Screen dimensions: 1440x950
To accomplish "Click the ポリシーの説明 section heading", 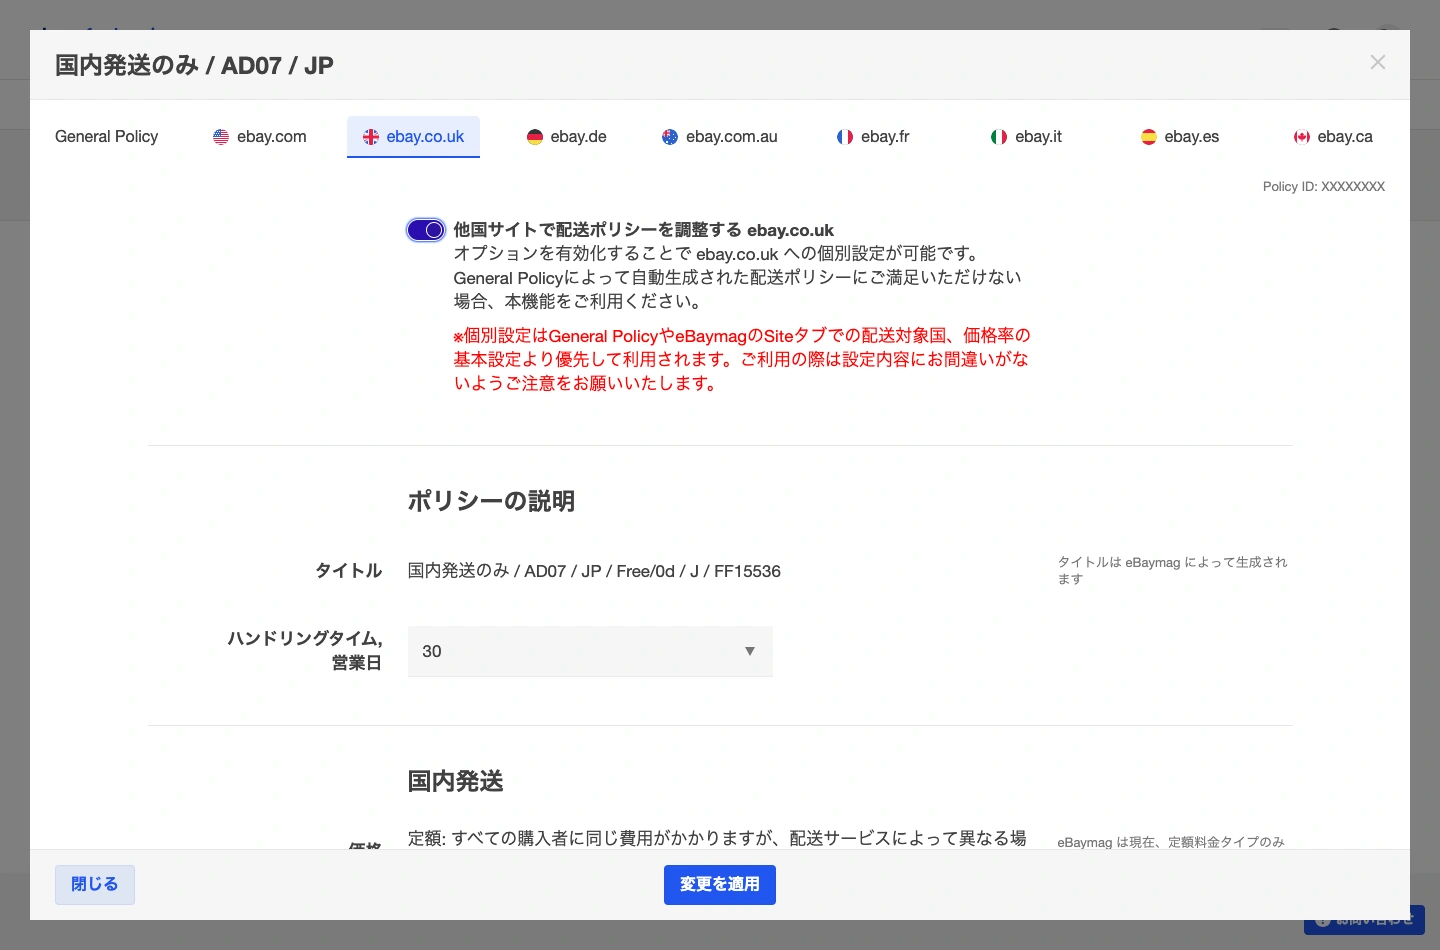I will click(491, 501).
